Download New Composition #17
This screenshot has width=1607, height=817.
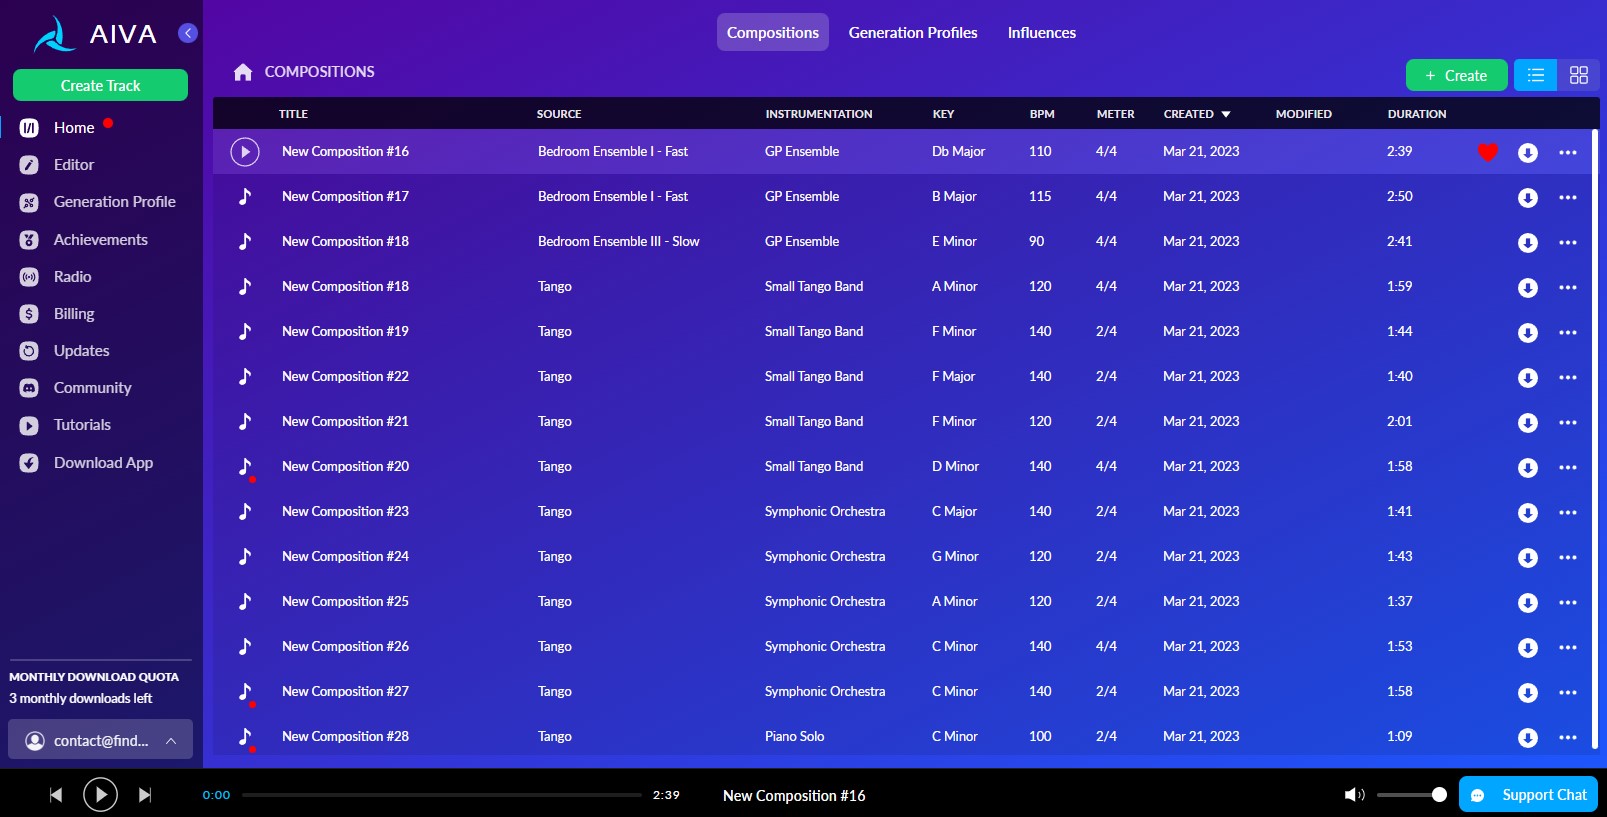1527,198
